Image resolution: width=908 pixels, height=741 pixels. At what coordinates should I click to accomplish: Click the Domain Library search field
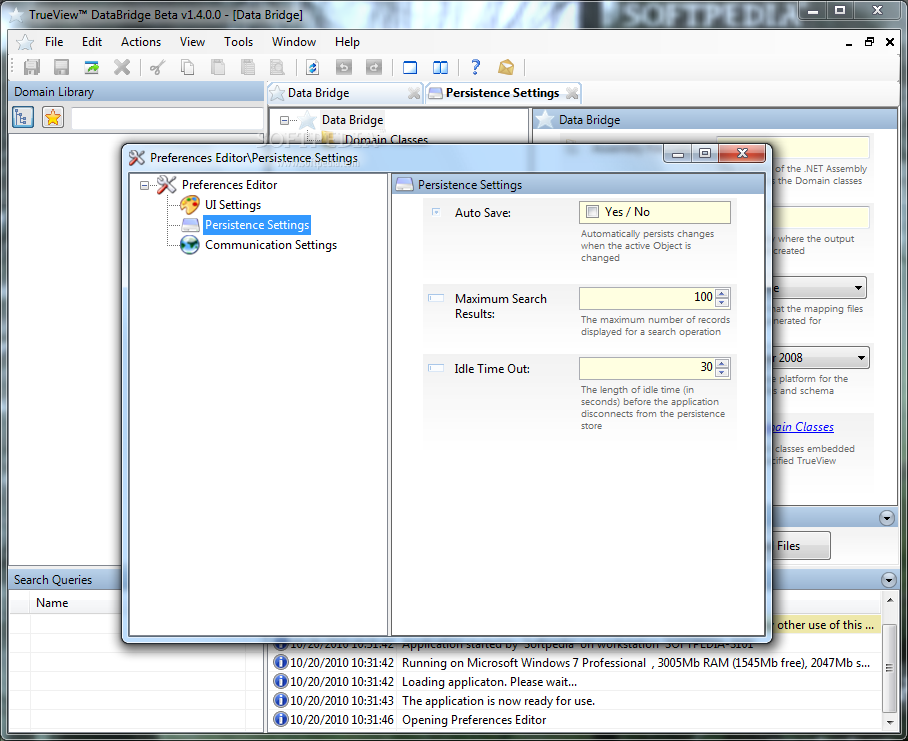[x=167, y=118]
